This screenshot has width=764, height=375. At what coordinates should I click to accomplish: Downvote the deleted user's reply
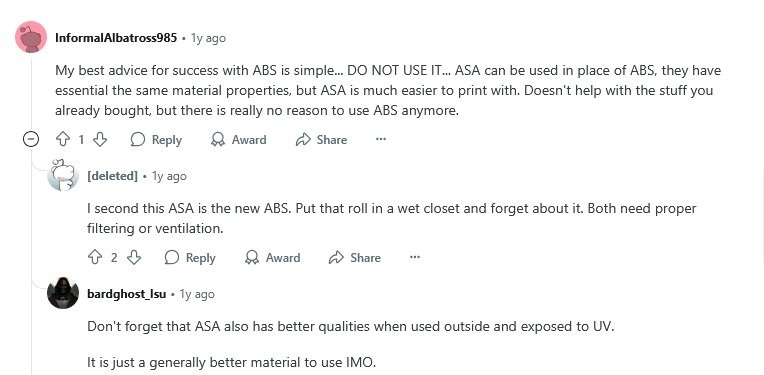[134, 258]
